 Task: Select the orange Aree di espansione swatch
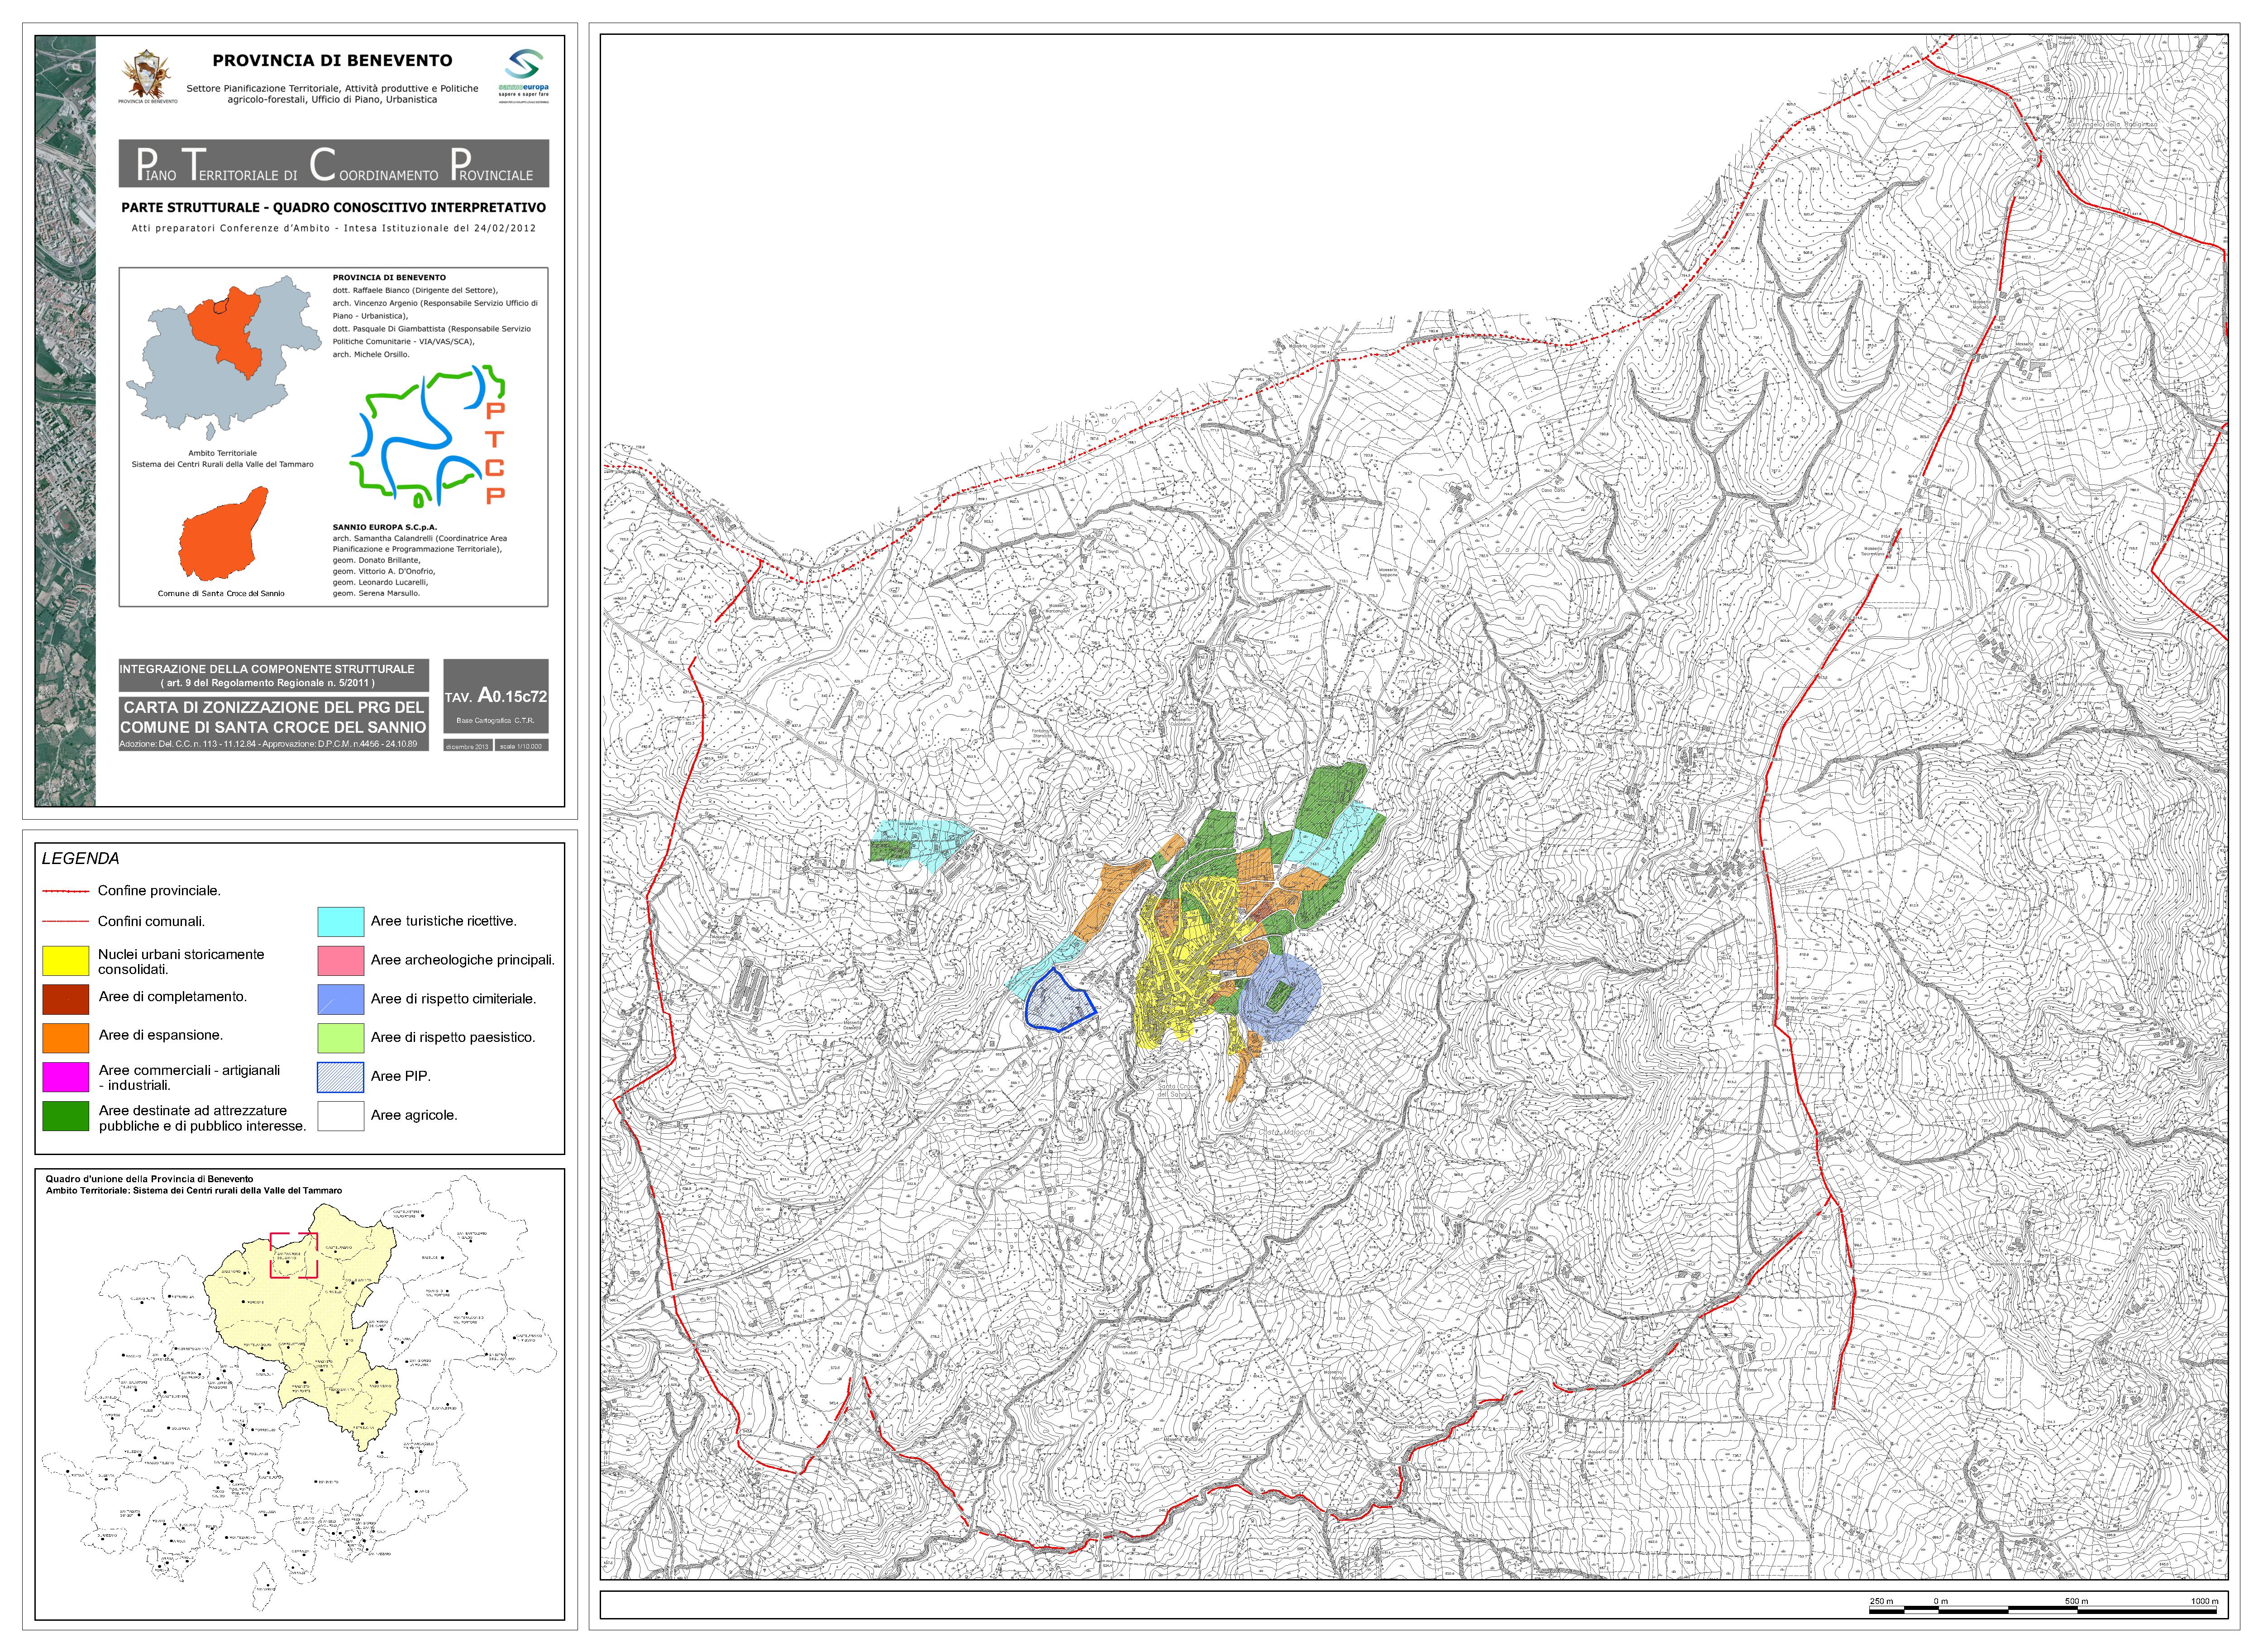tap(66, 1038)
